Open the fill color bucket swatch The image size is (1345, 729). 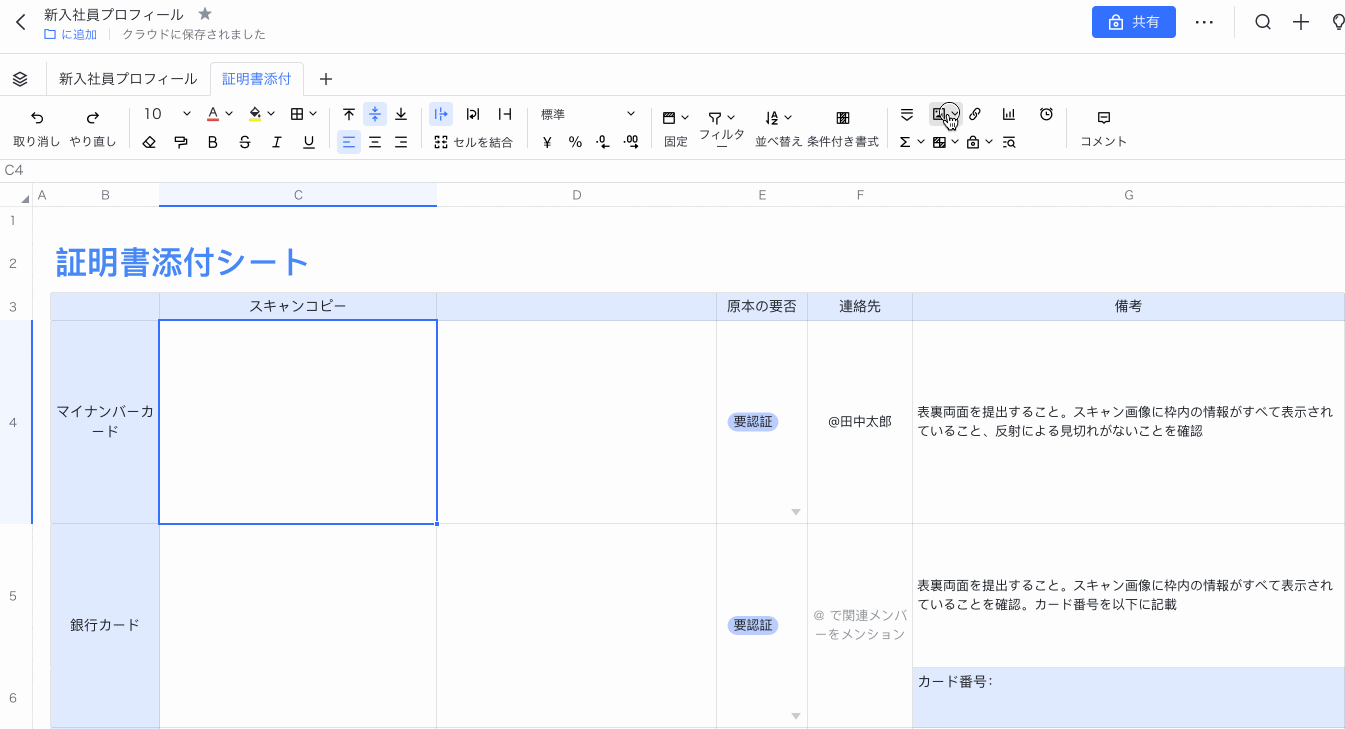255,114
